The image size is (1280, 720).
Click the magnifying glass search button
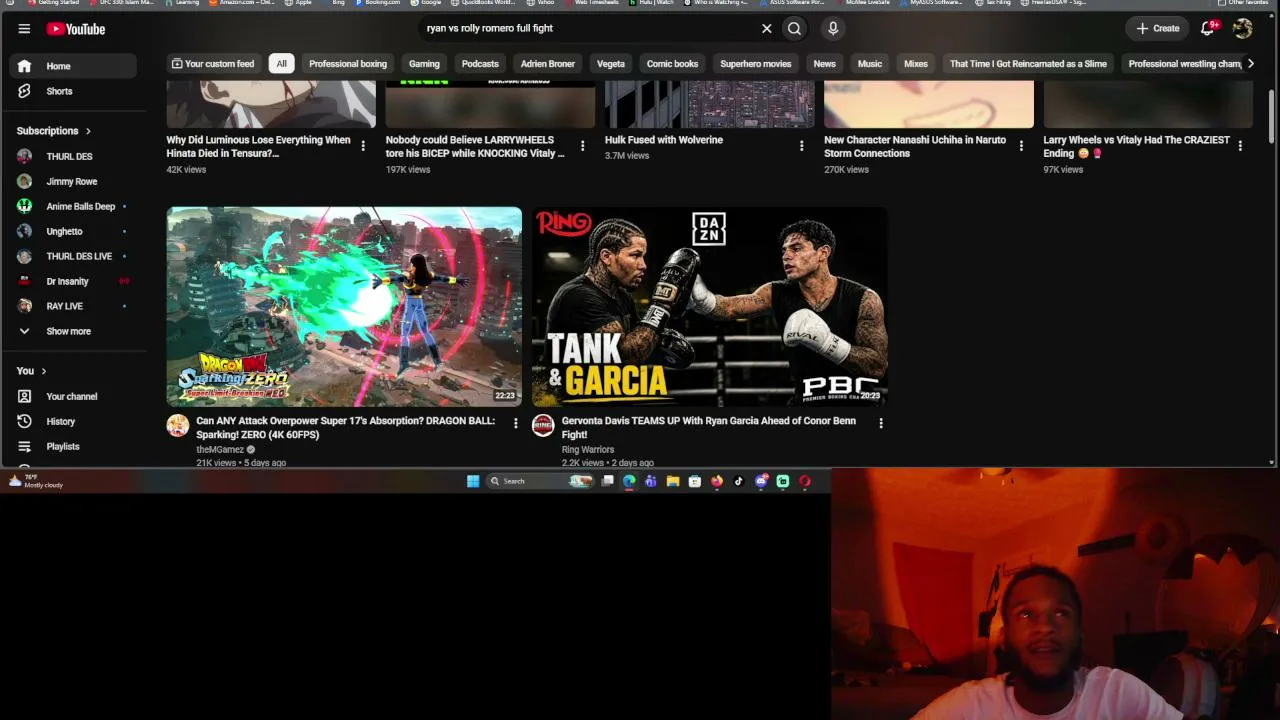(x=794, y=28)
